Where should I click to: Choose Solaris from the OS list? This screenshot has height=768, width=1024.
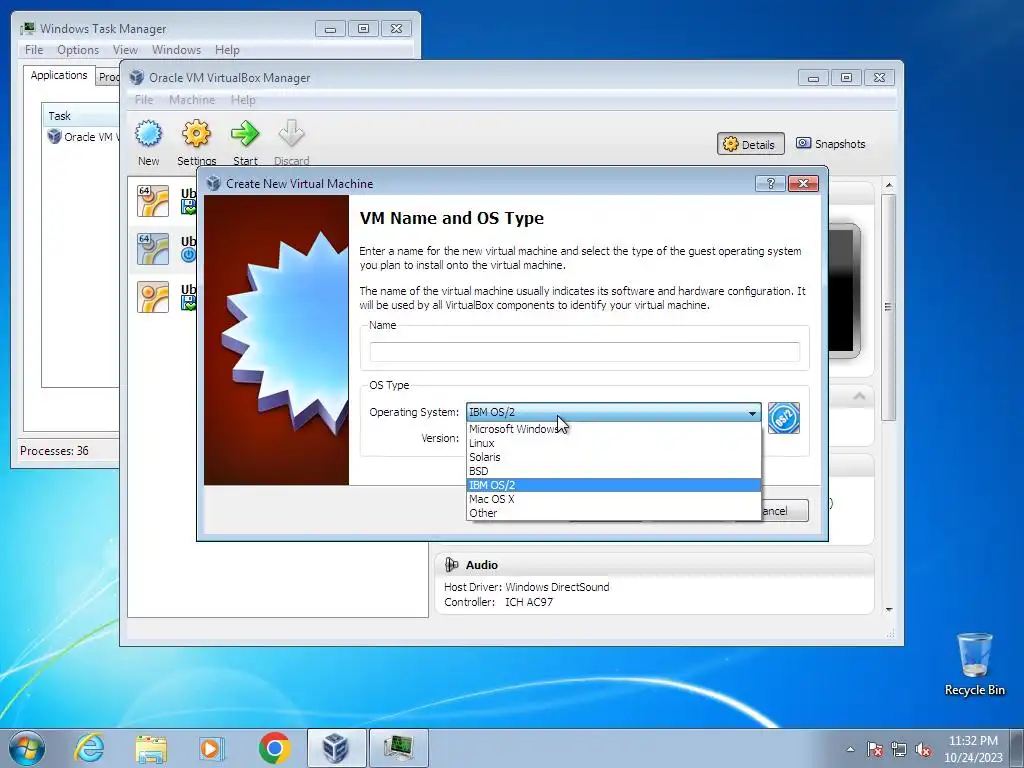point(614,457)
